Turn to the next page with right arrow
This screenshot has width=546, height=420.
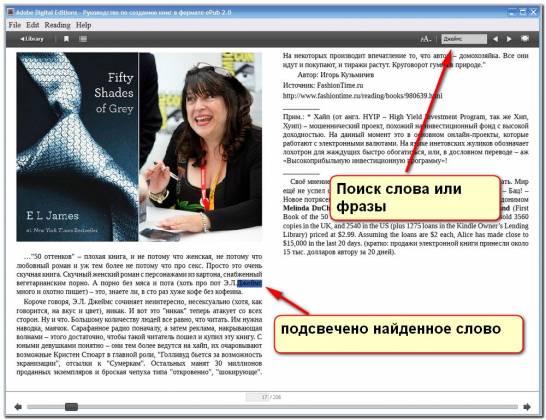point(527,407)
